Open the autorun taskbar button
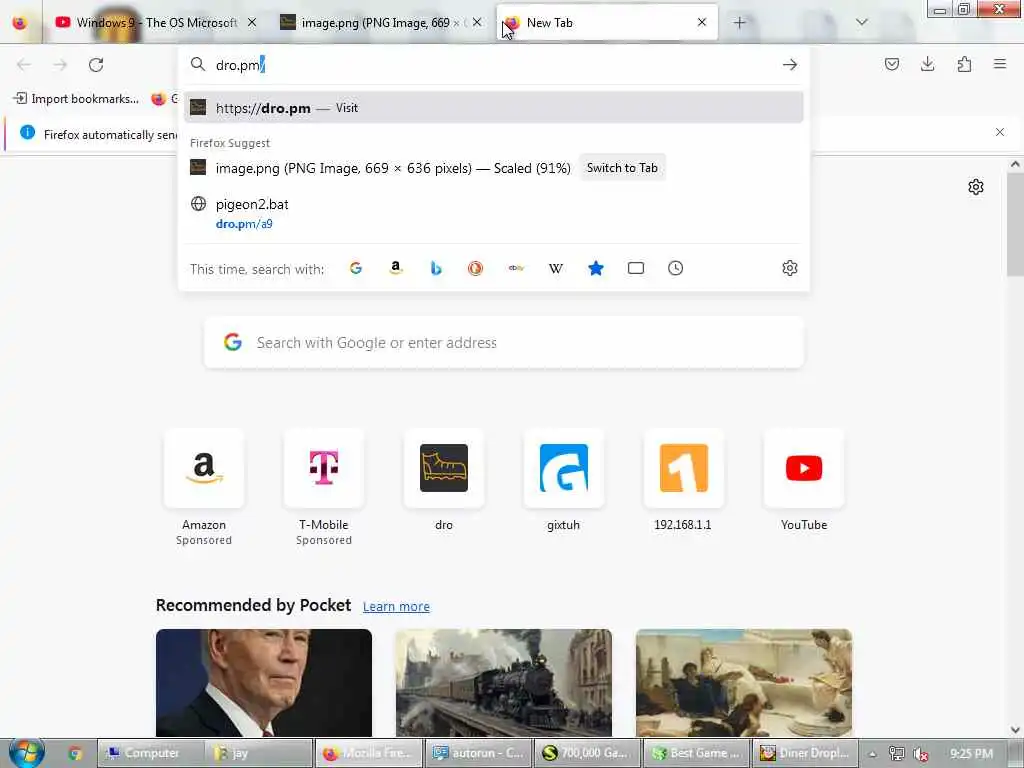This screenshot has width=1024, height=768. pyautogui.click(x=478, y=754)
